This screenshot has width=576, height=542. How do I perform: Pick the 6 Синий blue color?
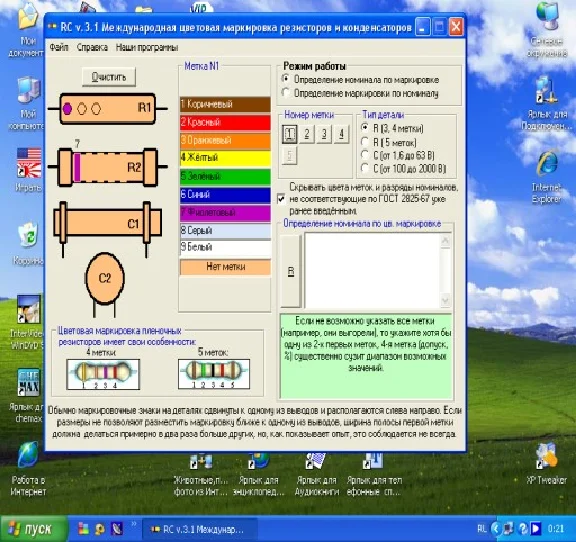pyautogui.click(x=225, y=194)
